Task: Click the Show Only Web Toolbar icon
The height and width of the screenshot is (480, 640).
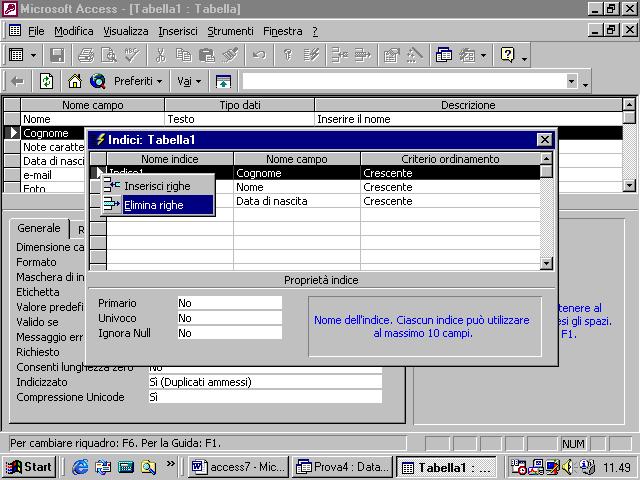Action: (223, 81)
